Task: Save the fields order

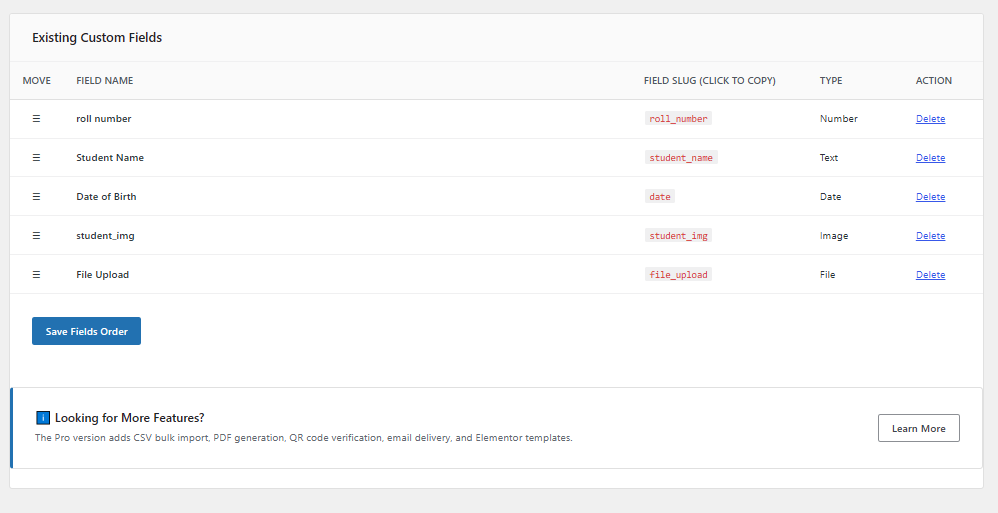Action: [87, 331]
